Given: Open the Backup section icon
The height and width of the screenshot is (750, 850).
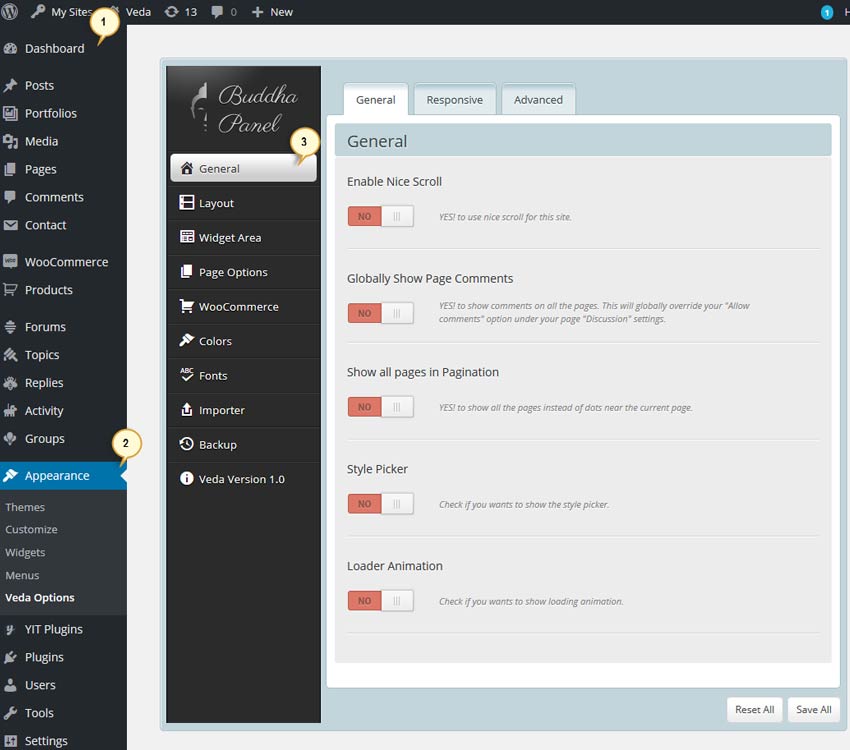Looking at the screenshot, I should (x=187, y=444).
